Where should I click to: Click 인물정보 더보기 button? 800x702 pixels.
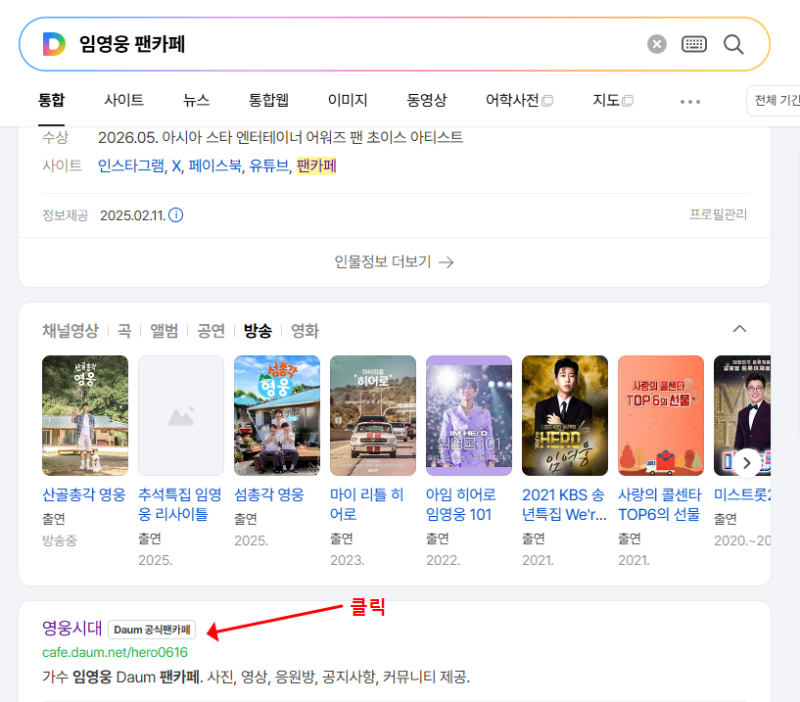(x=394, y=262)
